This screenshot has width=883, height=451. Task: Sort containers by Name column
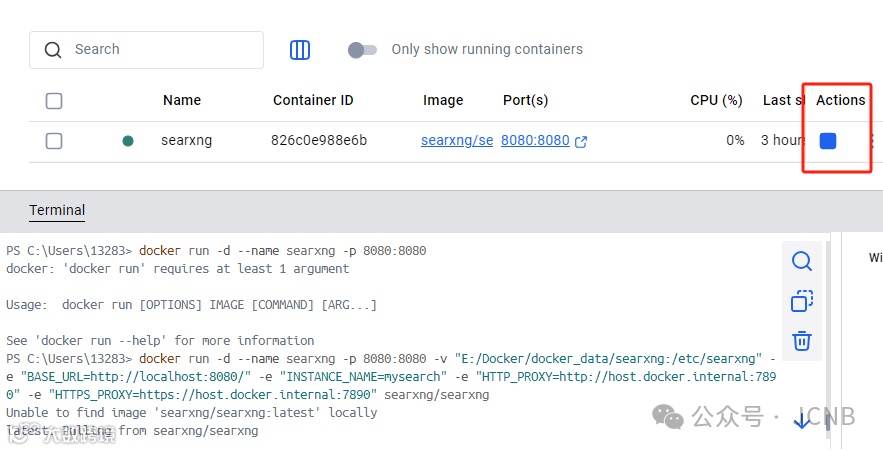point(182,100)
